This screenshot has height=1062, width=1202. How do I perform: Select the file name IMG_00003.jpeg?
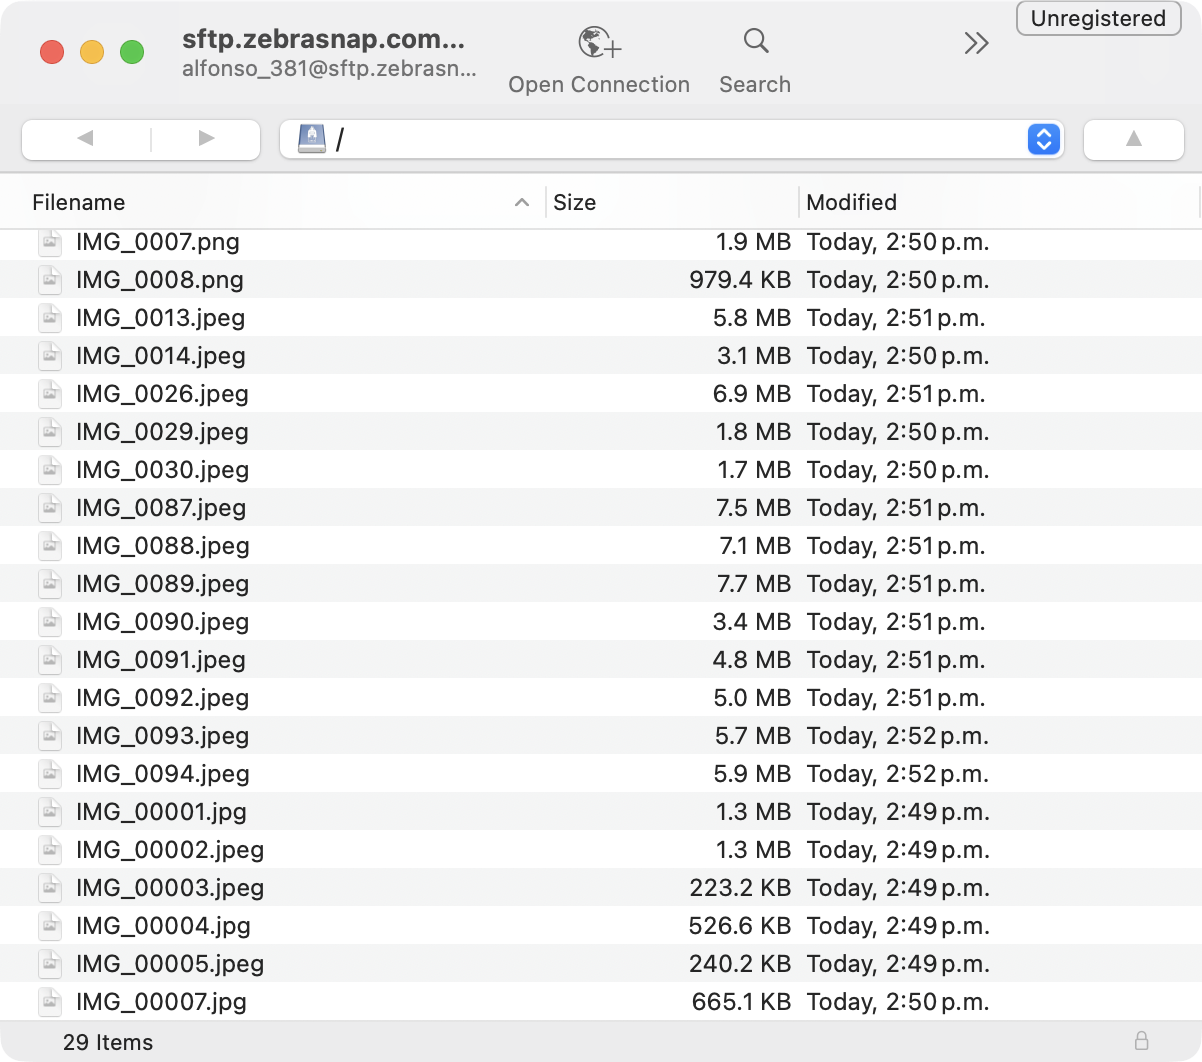click(170, 888)
